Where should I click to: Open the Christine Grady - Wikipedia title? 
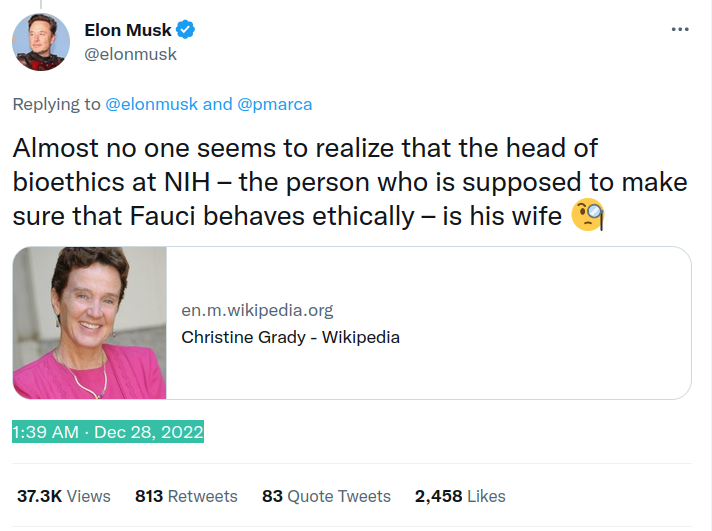click(291, 337)
